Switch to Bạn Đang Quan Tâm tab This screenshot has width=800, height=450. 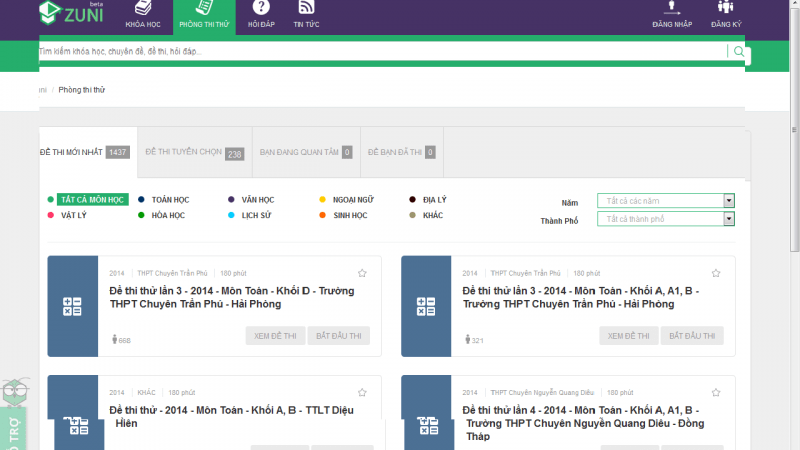pos(306,152)
